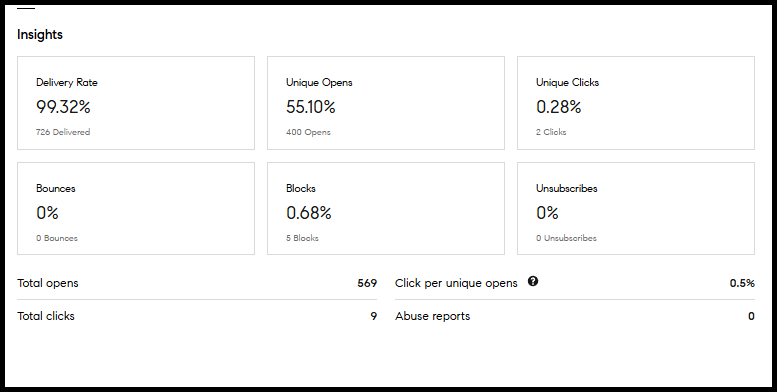Viewport: 777px width, 392px height.
Task: Click the 0.5% click per unique opens value
Action: click(x=742, y=283)
